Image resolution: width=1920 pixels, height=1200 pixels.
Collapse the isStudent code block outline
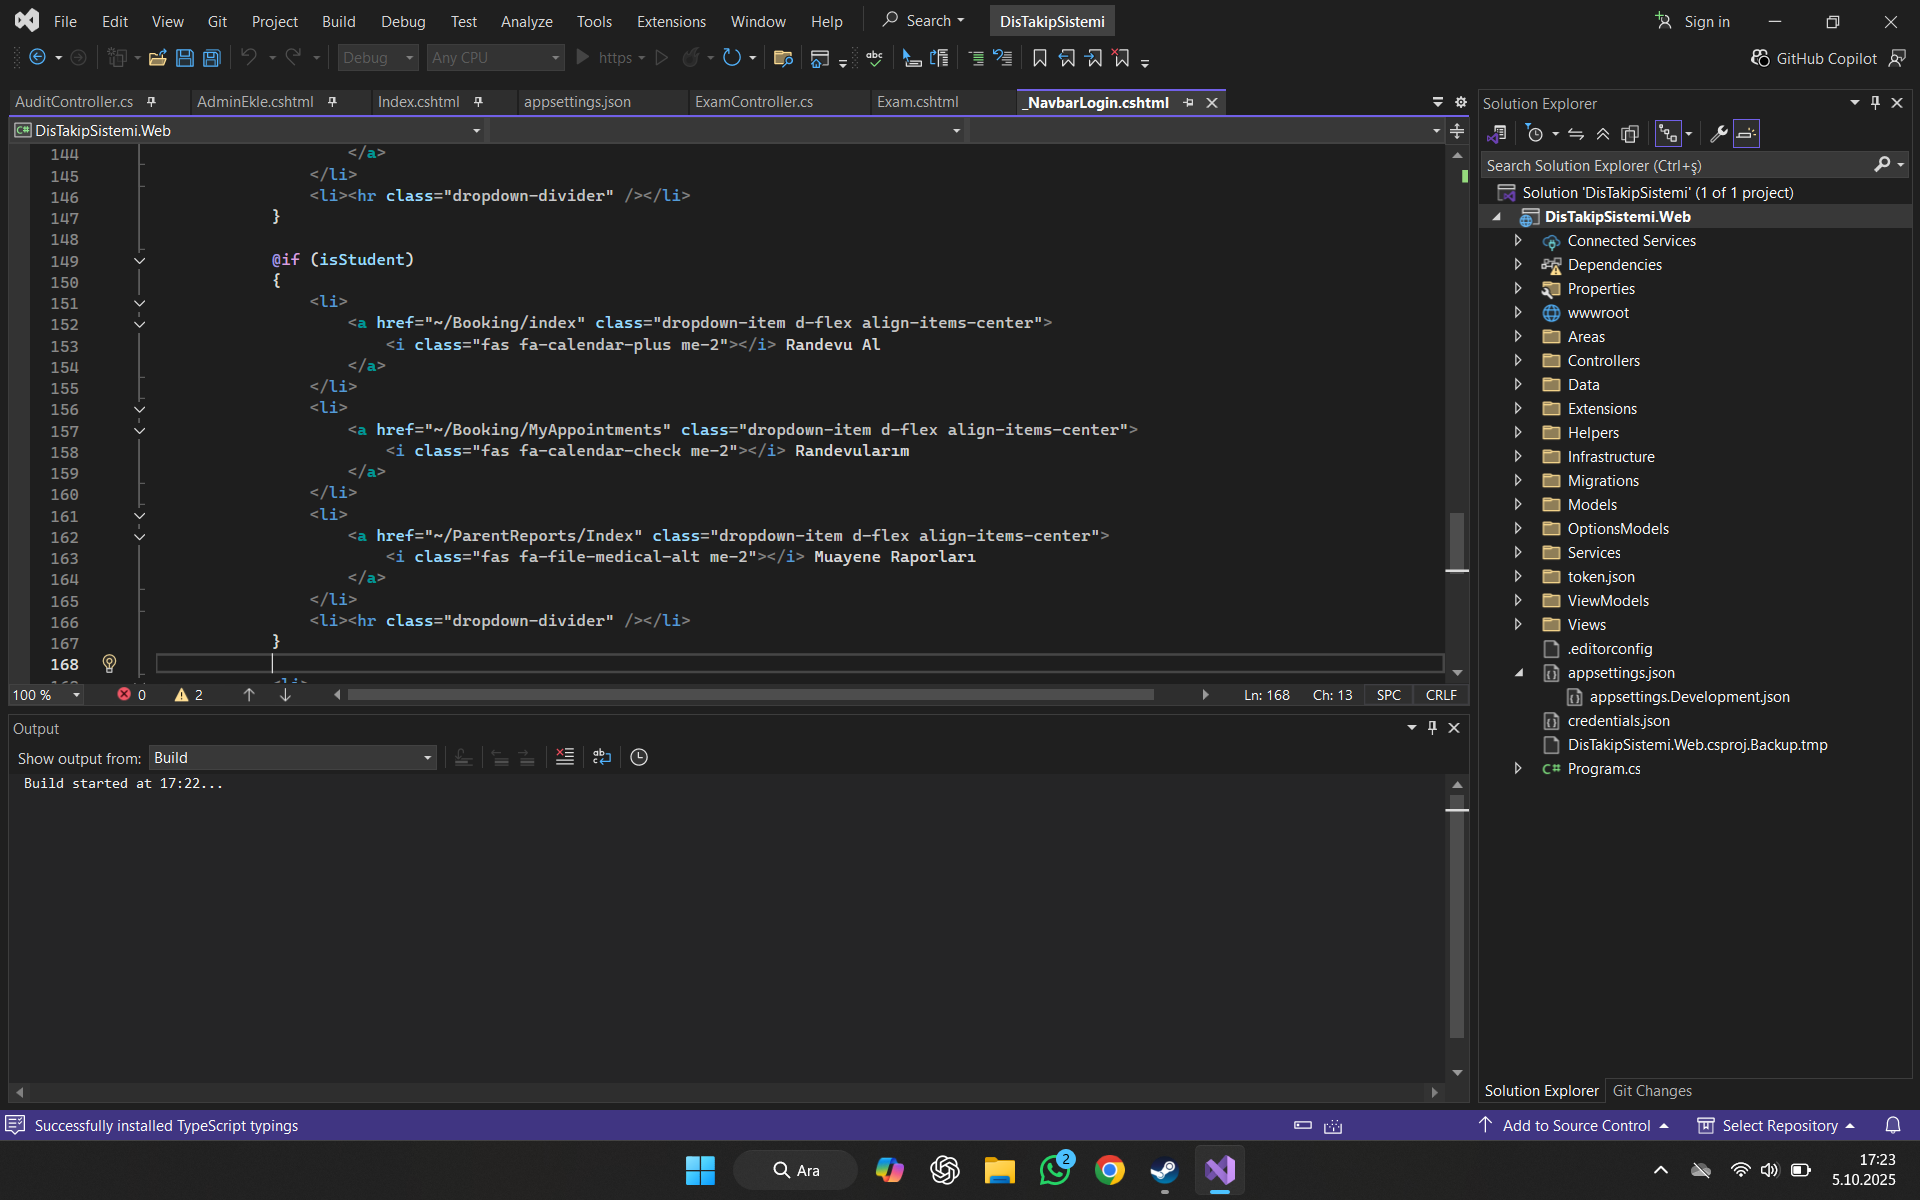(140, 260)
